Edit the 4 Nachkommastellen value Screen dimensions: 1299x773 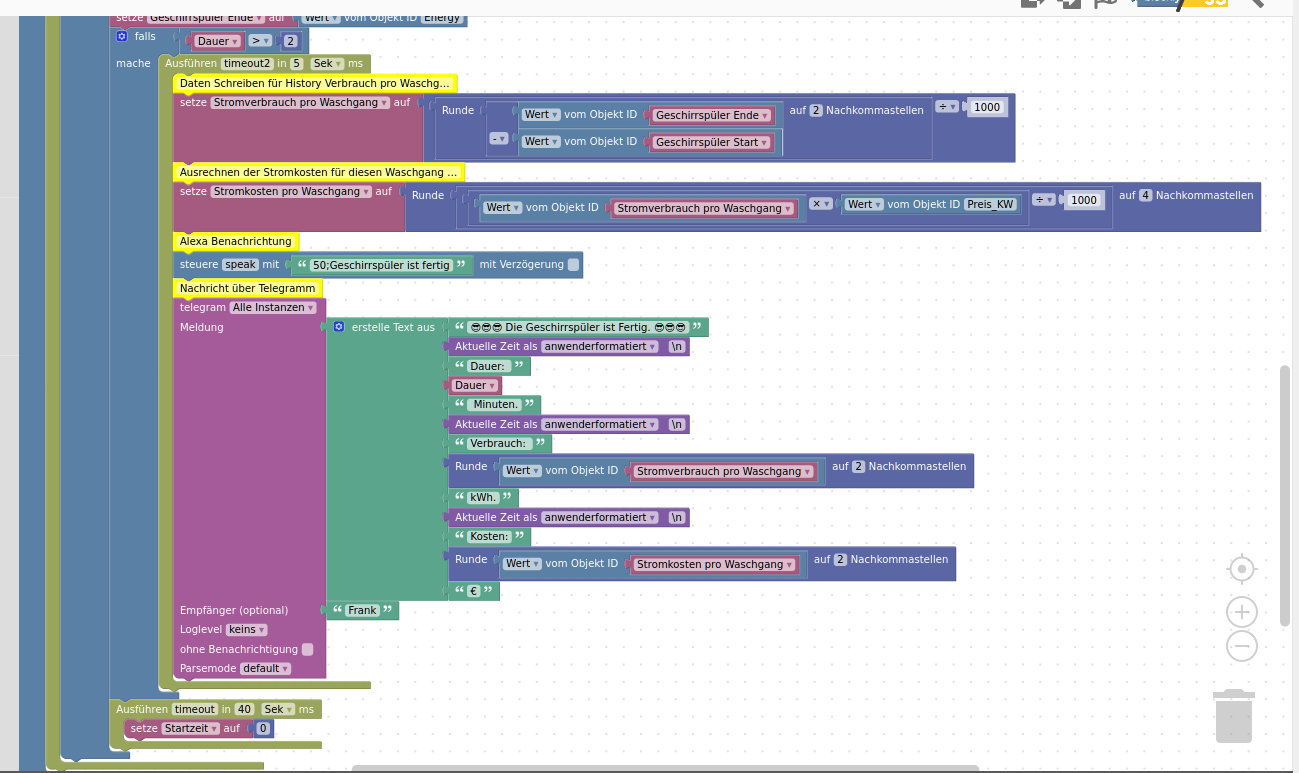point(1146,195)
